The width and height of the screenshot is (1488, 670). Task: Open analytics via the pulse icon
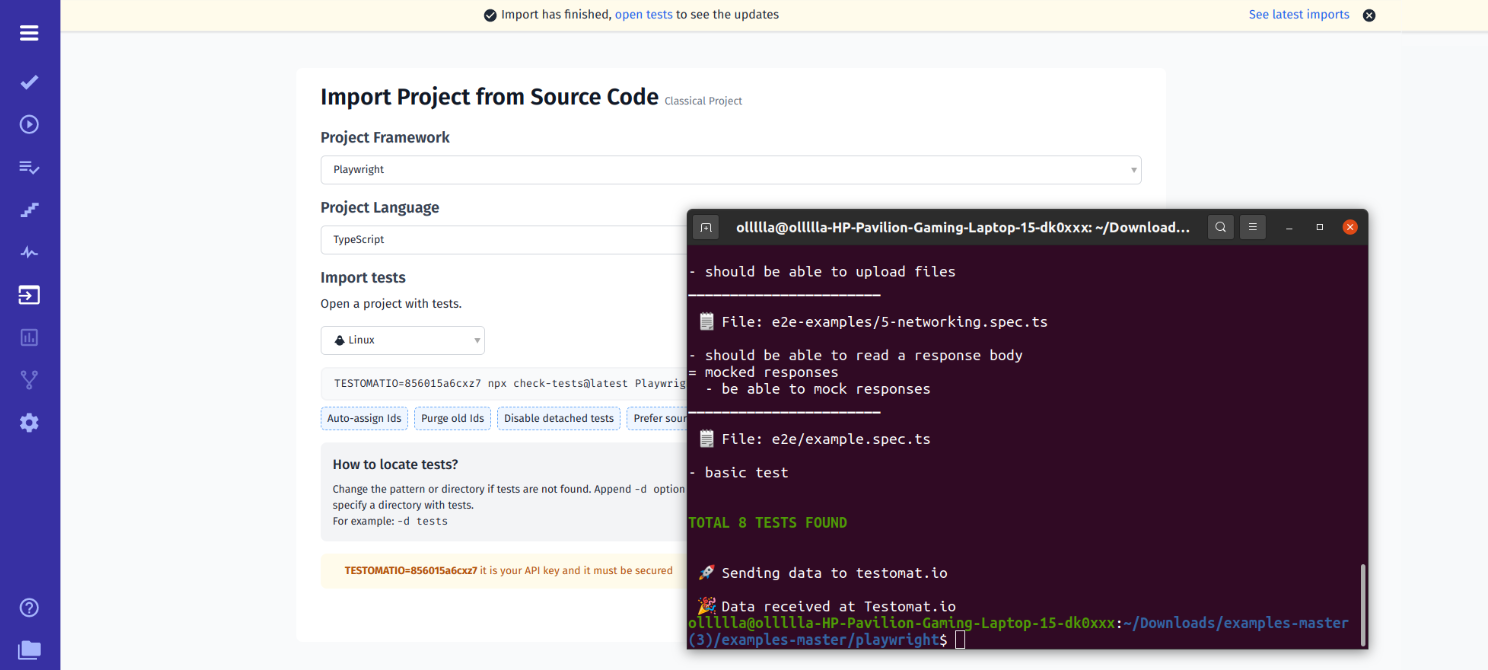tap(29, 251)
